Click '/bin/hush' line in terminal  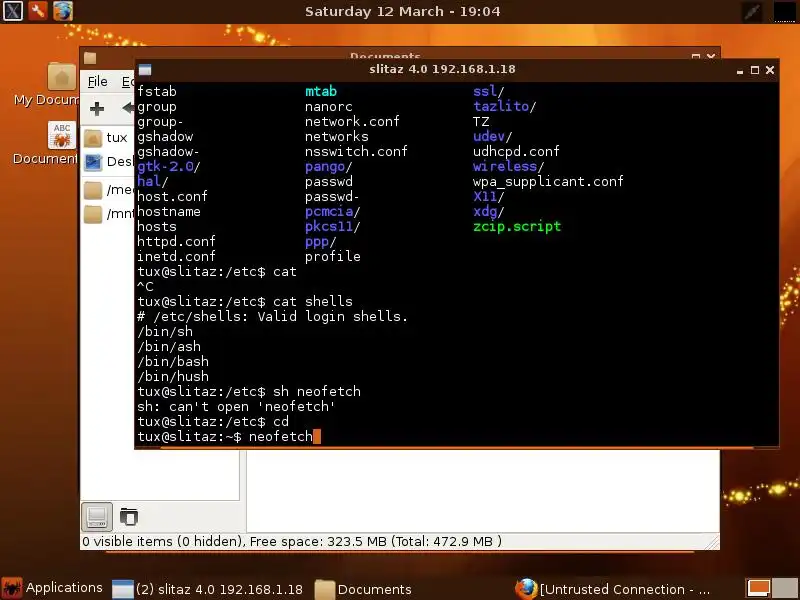[x=173, y=377]
